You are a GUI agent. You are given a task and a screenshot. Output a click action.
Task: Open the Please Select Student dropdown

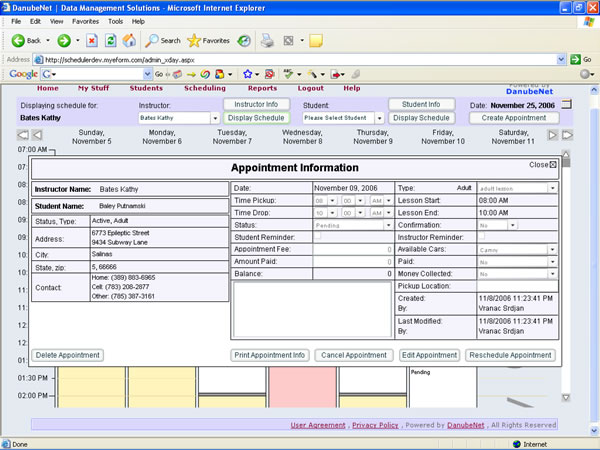point(379,118)
